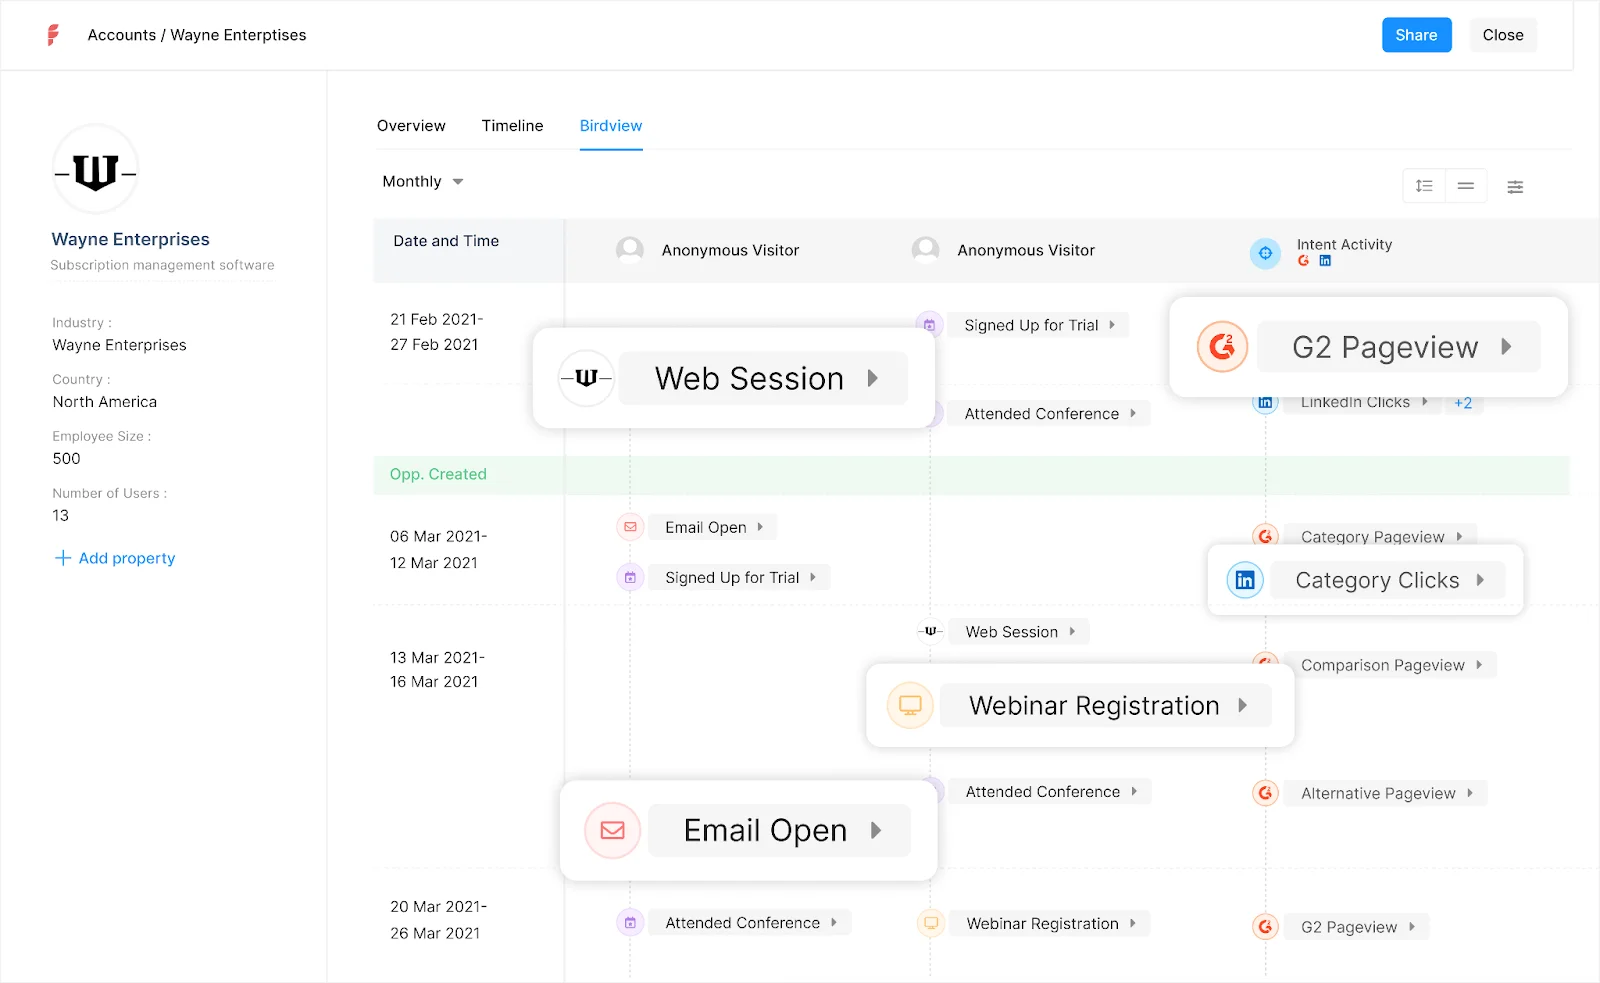Click the LinkedIn icon beside LinkedIn Clicks
1600x983 pixels.
pyautogui.click(x=1265, y=403)
